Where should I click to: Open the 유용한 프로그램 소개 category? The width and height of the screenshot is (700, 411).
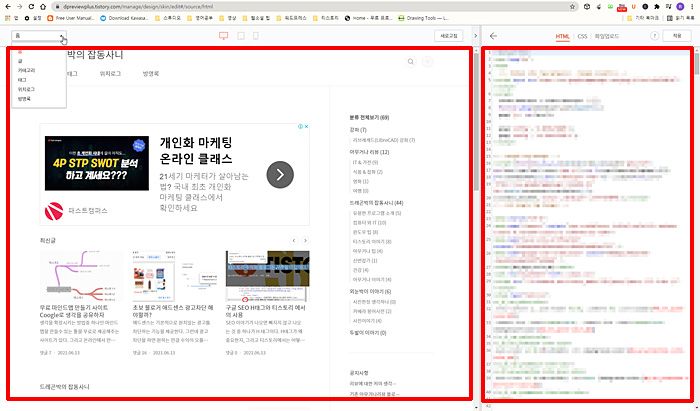(377, 213)
